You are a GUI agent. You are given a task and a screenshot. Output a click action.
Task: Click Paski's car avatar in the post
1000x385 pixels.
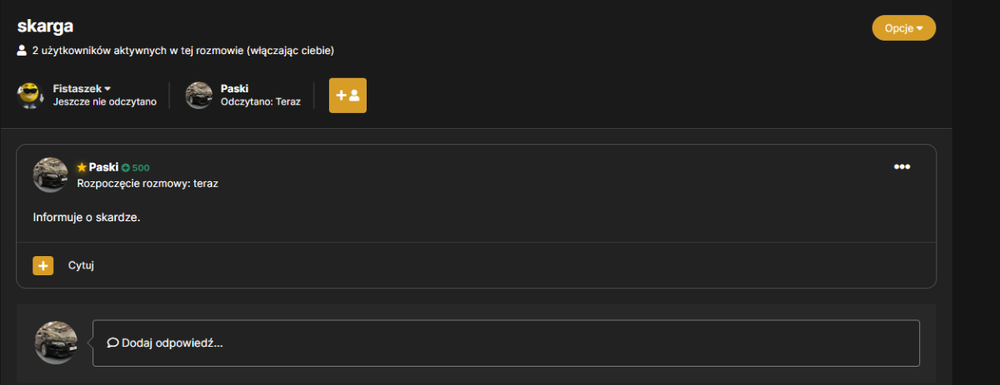[x=50, y=175]
